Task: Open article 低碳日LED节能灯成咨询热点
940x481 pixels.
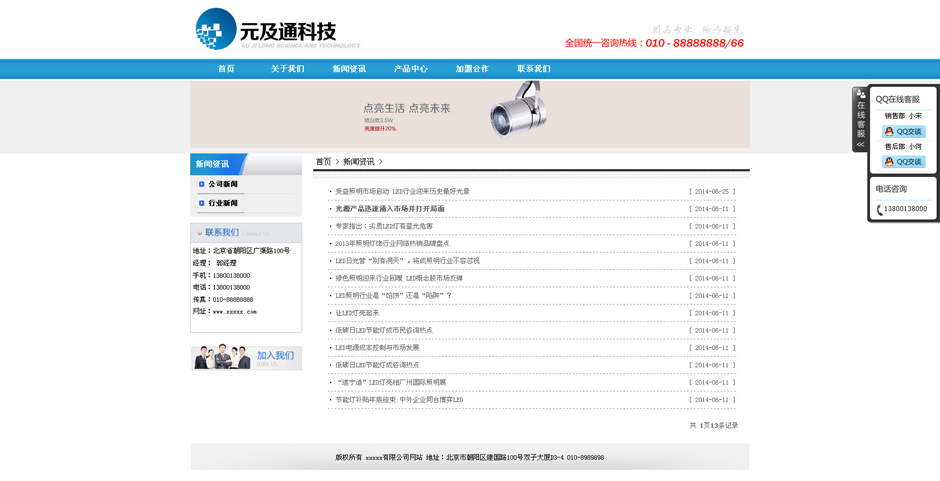Action: coord(377,365)
